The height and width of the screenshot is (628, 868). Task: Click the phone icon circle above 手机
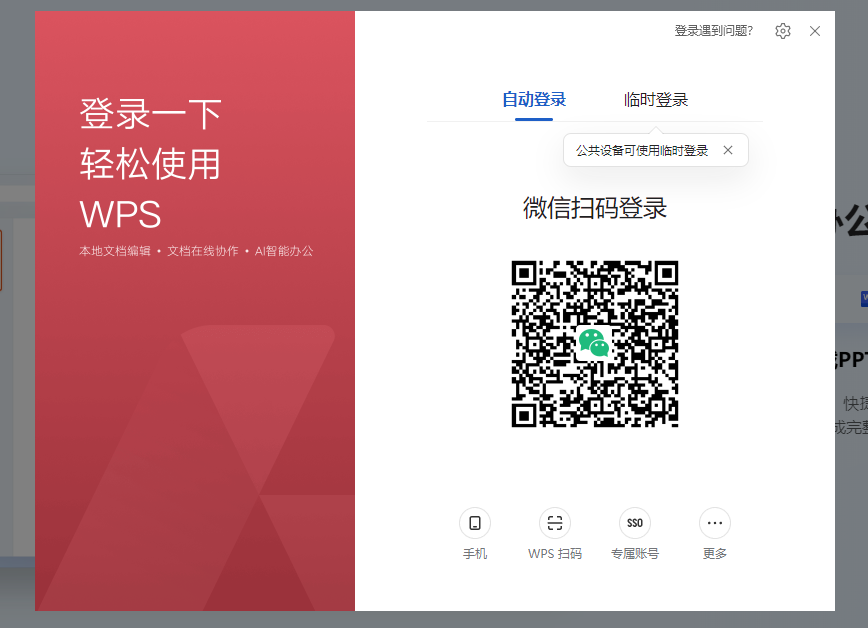[474, 522]
